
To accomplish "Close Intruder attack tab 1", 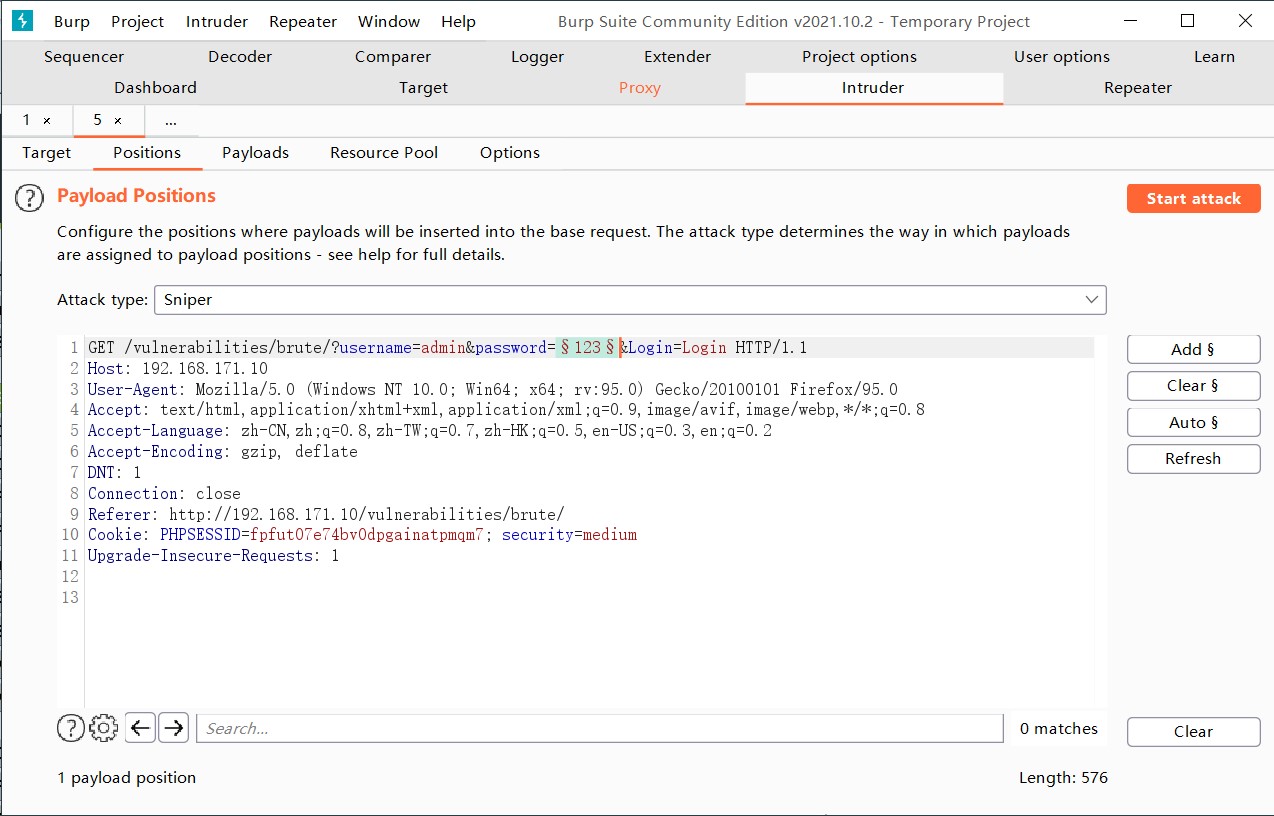I will point(47,120).
